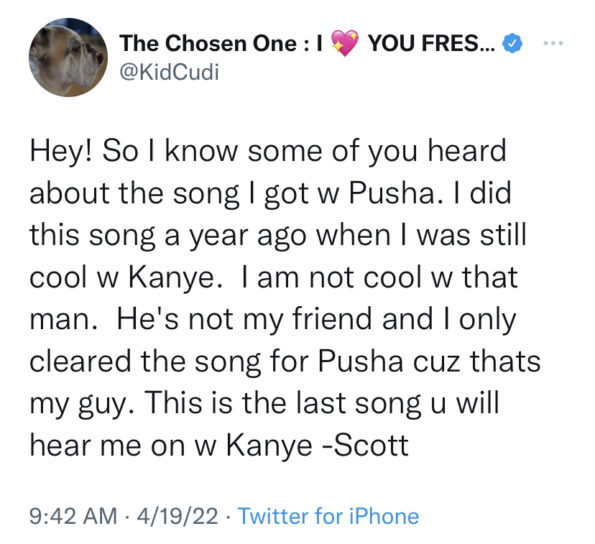
Task: Open the Twitter for iPhone source link
Action: point(328,516)
